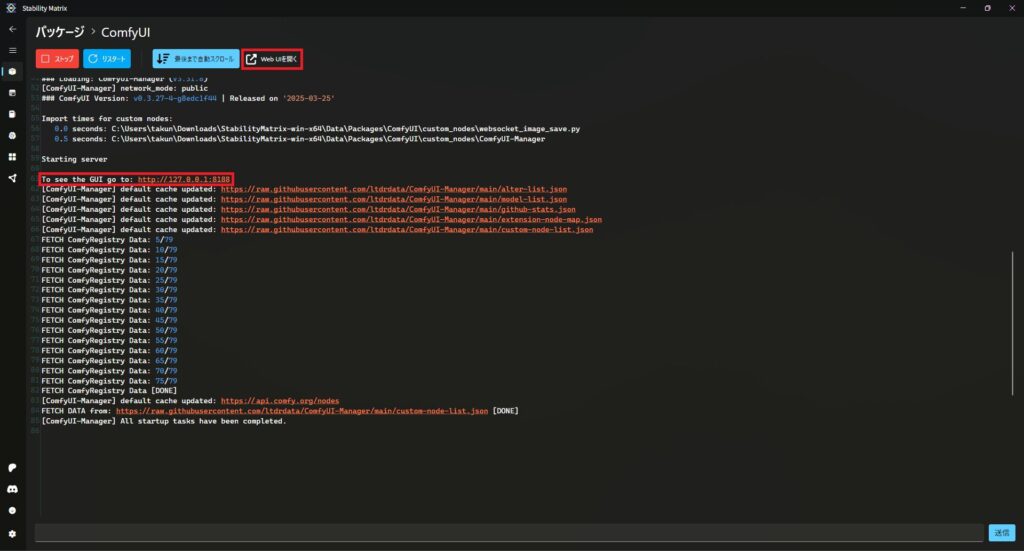Click 'FETCH ComfyRegistry Data: 5/79' line
This screenshot has height=551, width=1024.
pos(107,240)
